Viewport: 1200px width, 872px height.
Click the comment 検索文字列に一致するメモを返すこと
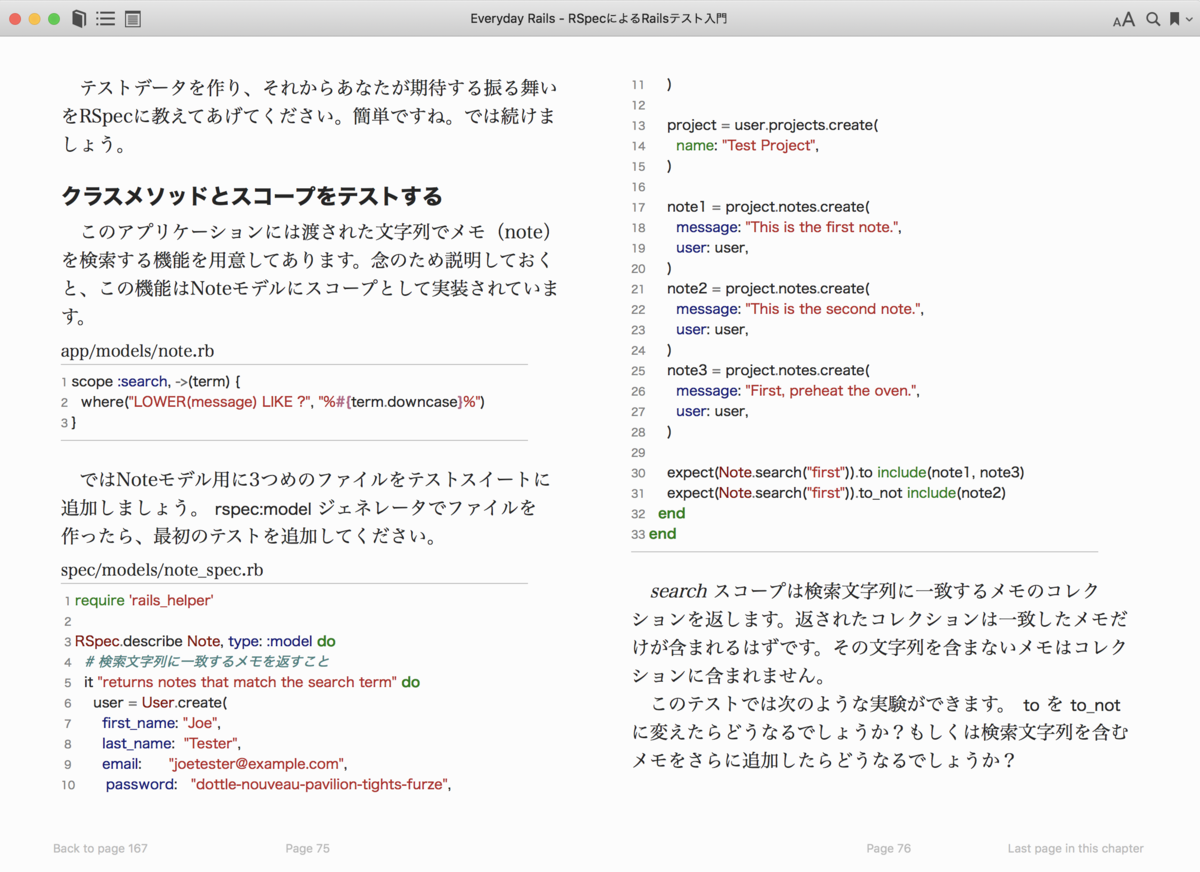pyautogui.click(x=207, y=661)
